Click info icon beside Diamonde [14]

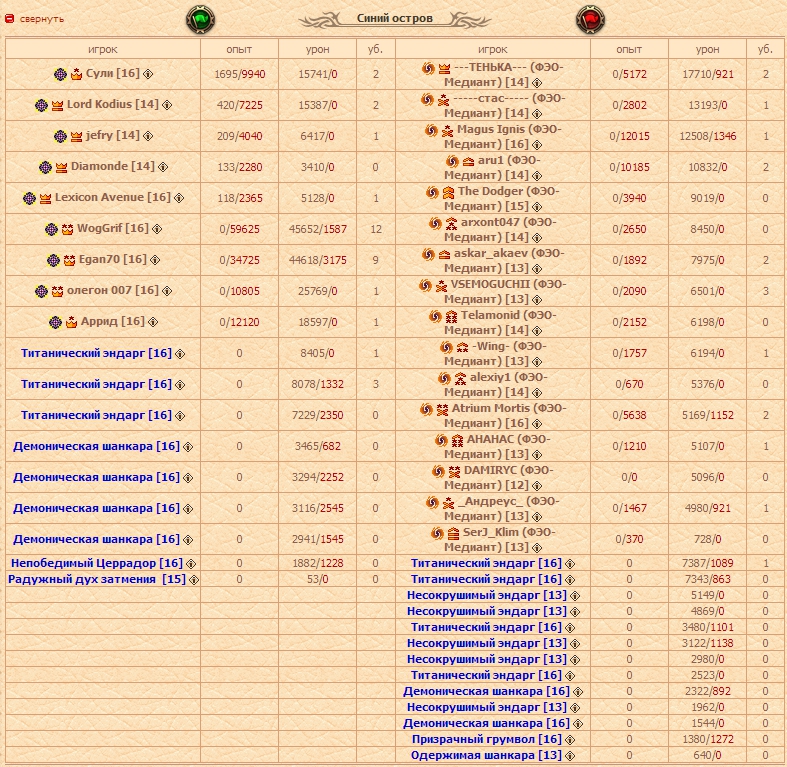pos(163,167)
